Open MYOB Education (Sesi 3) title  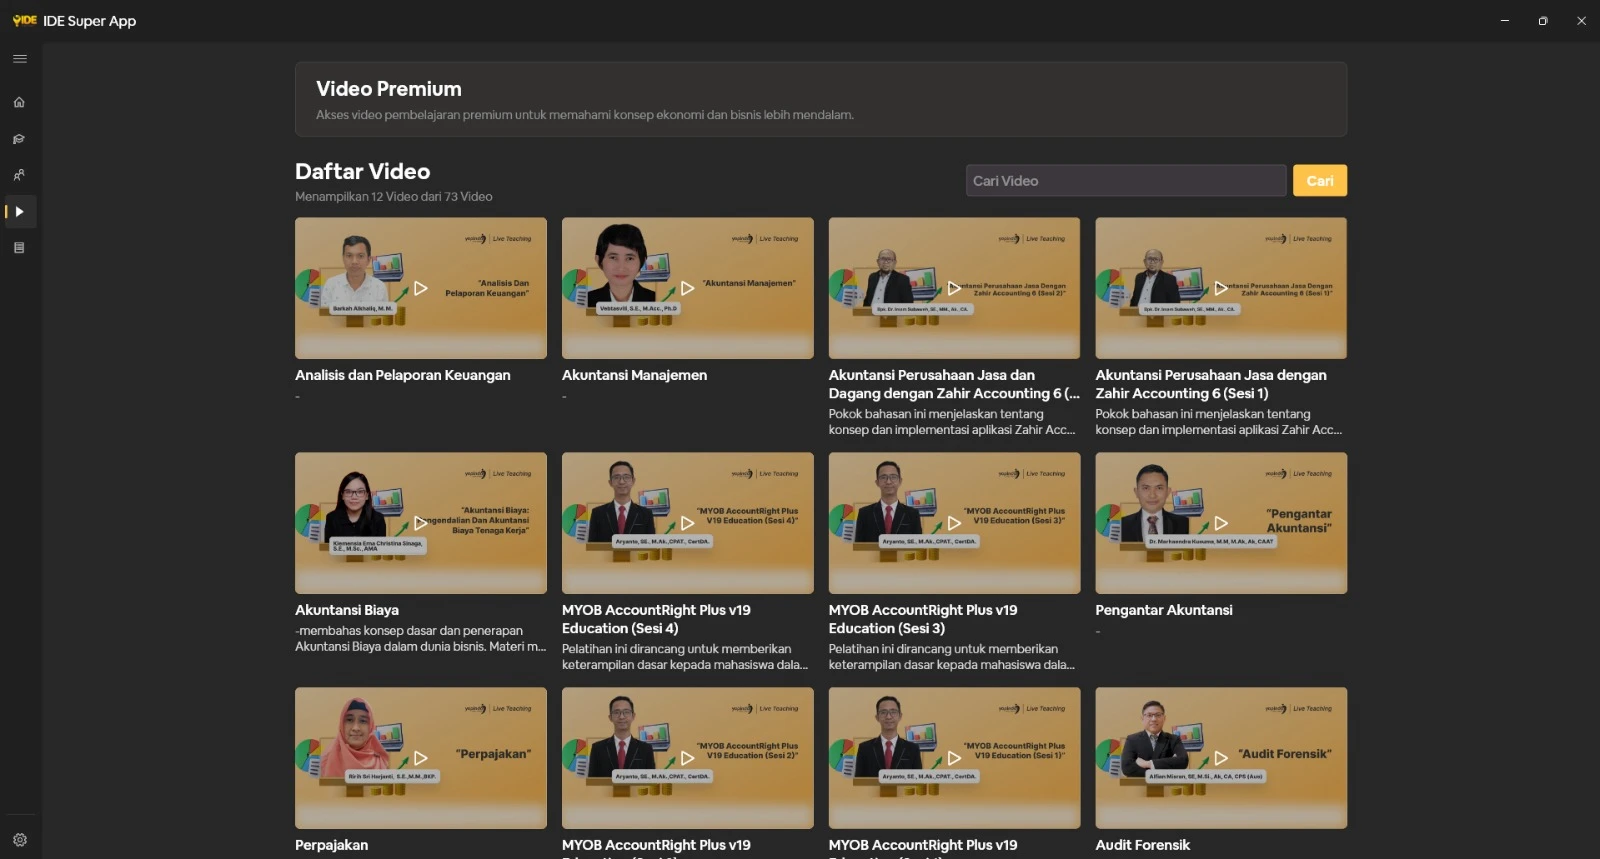tap(923, 619)
